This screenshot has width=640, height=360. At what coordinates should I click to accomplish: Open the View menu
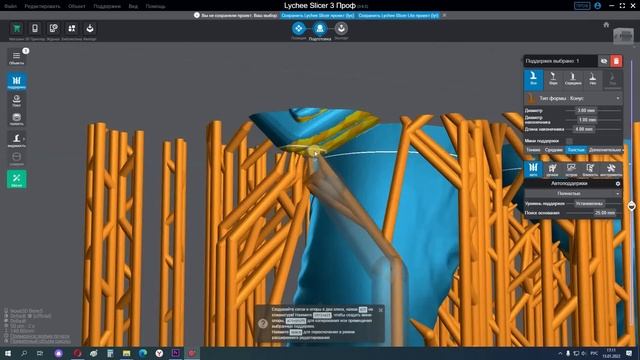pos(133,6)
